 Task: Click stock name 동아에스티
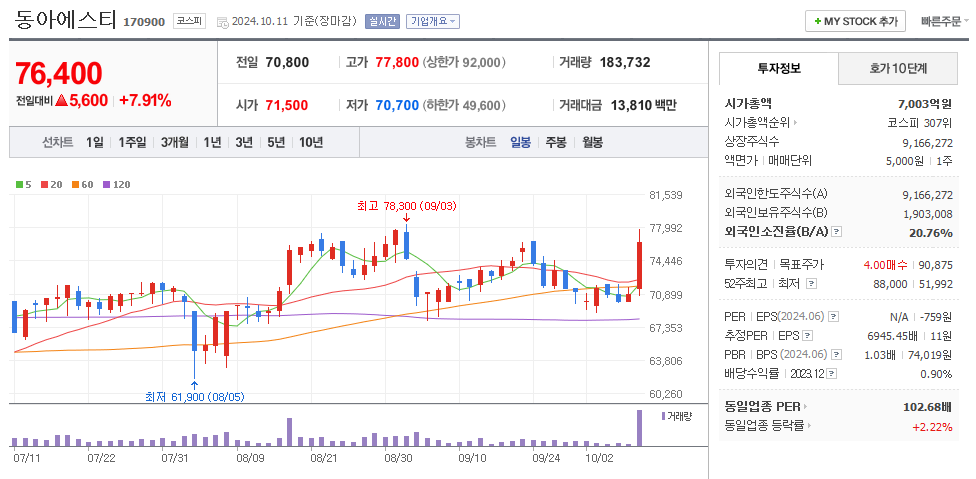point(65,19)
